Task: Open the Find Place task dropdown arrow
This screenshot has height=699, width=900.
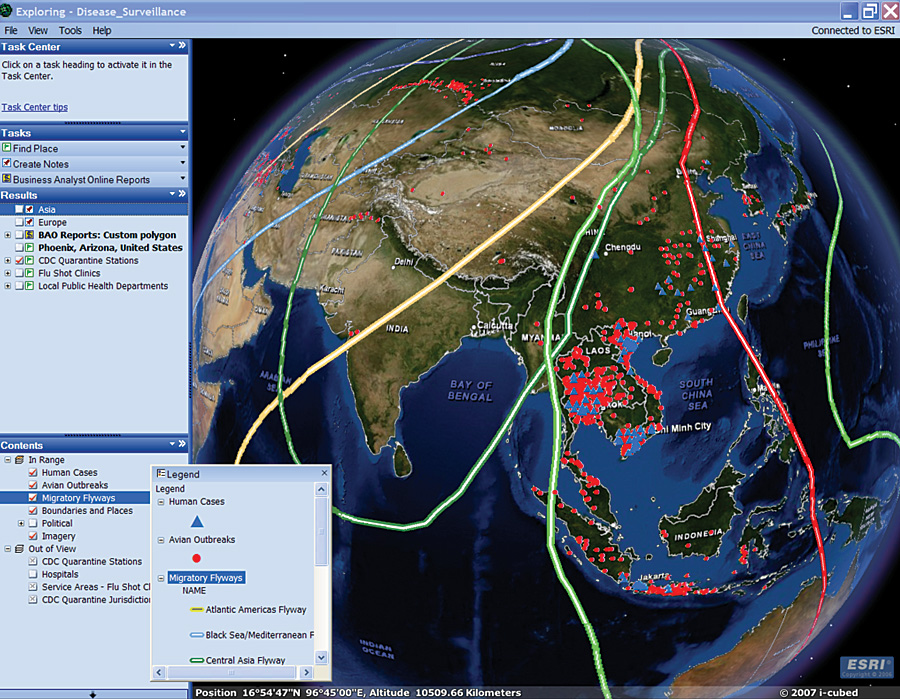Action: point(183,147)
